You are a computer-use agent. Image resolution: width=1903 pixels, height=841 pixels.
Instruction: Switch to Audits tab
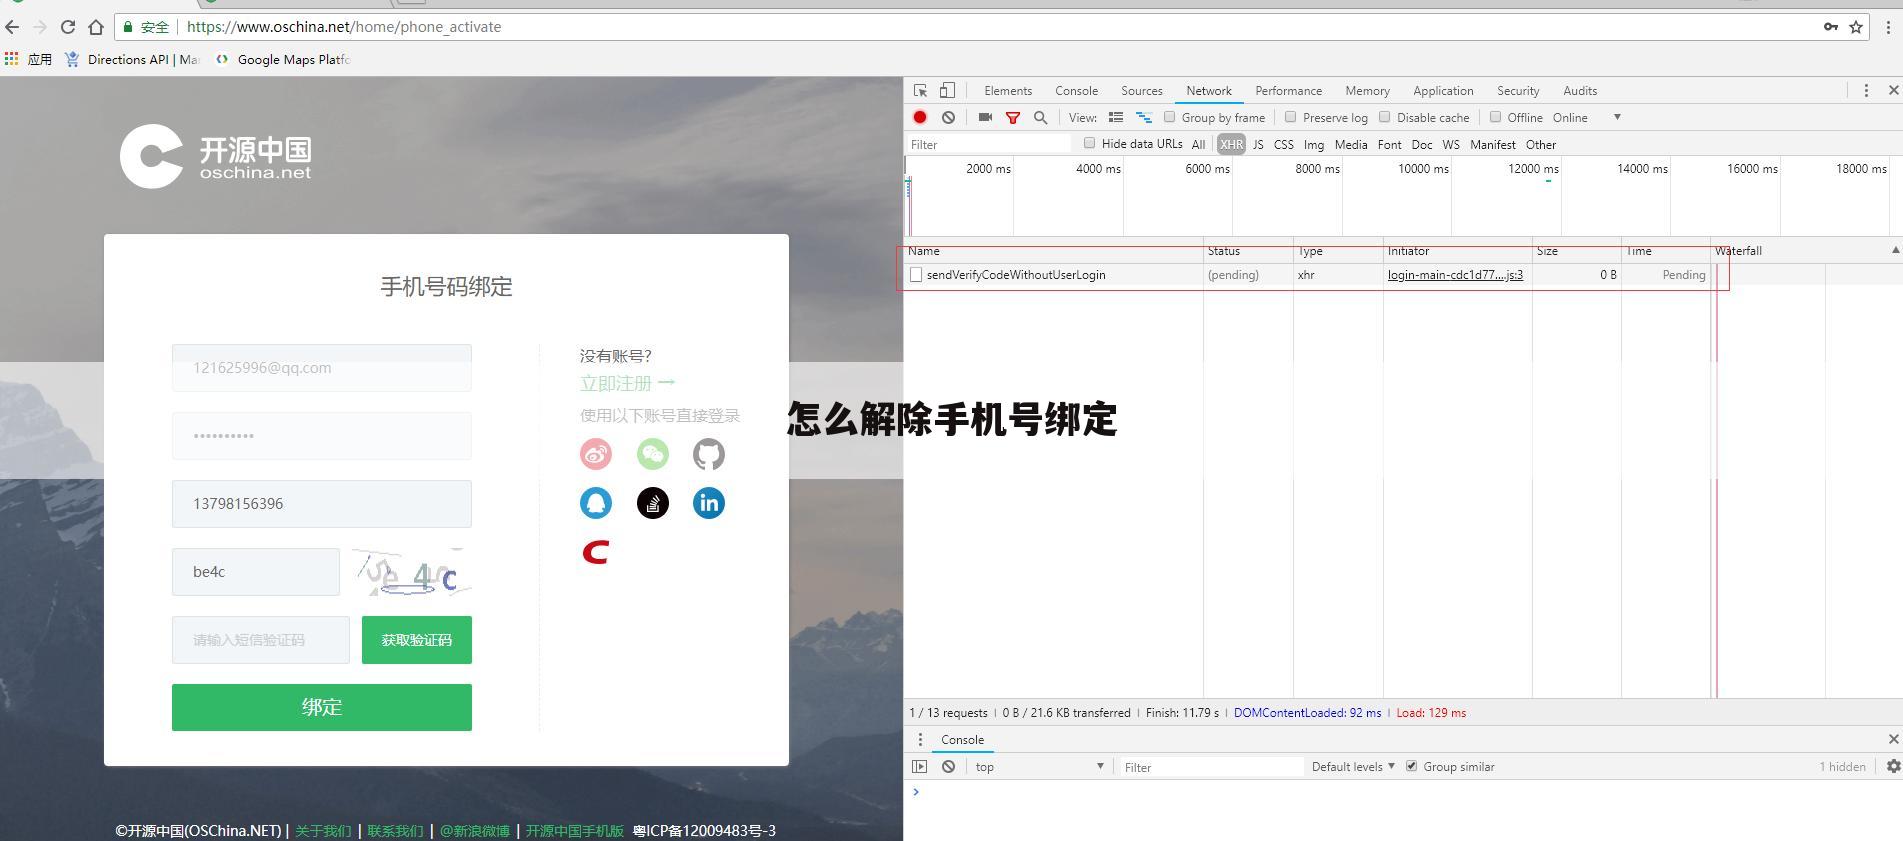[x=1580, y=90]
